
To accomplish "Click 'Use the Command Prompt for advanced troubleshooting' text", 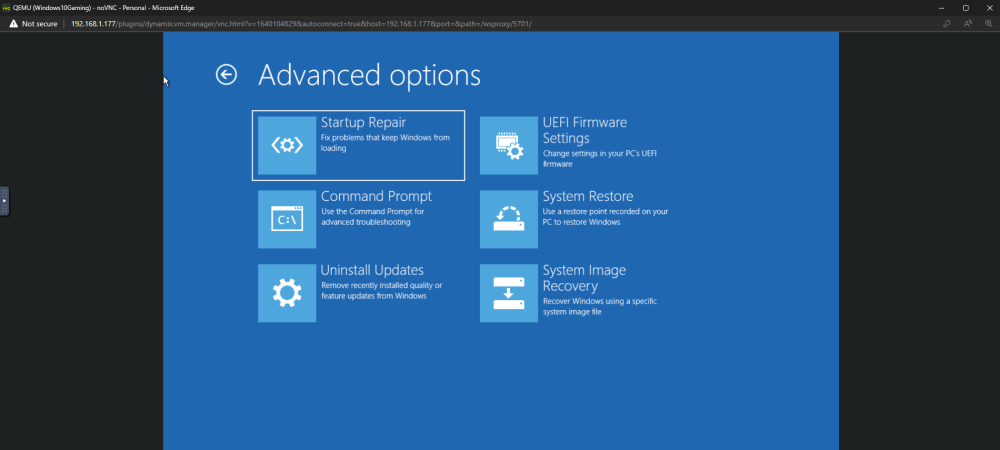I will (x=372, y=217).
